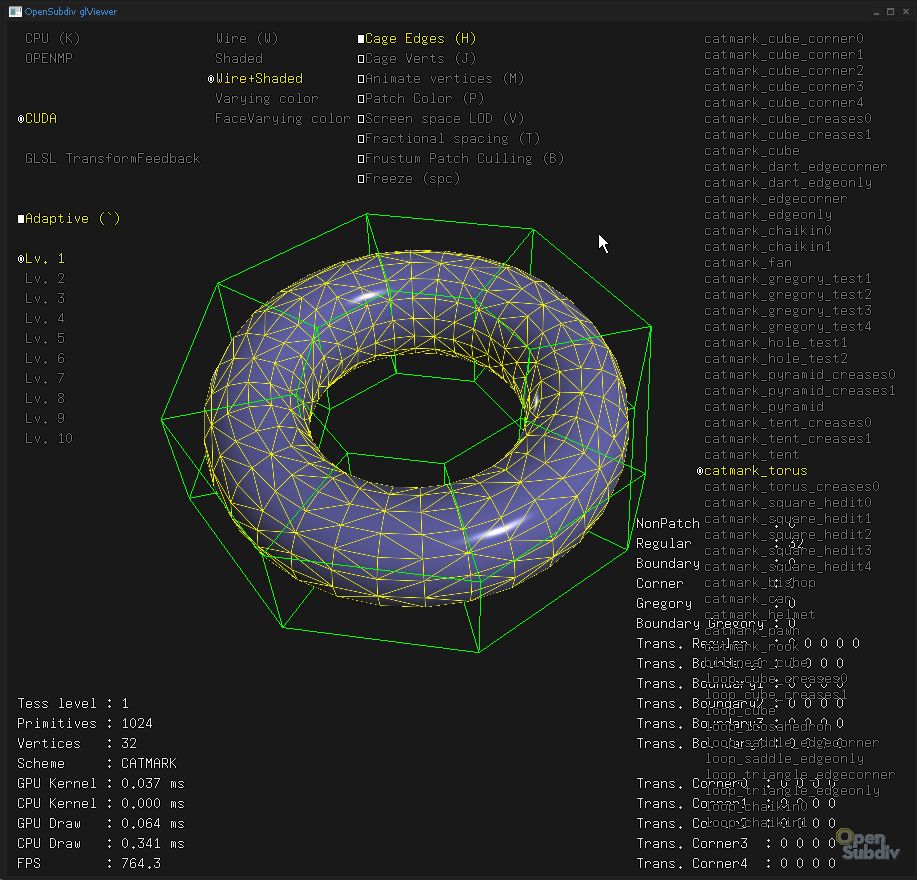This screenshot has width=917, height=880.
Task: Select subdivision Lv. 9
Action: coord(44,418)
